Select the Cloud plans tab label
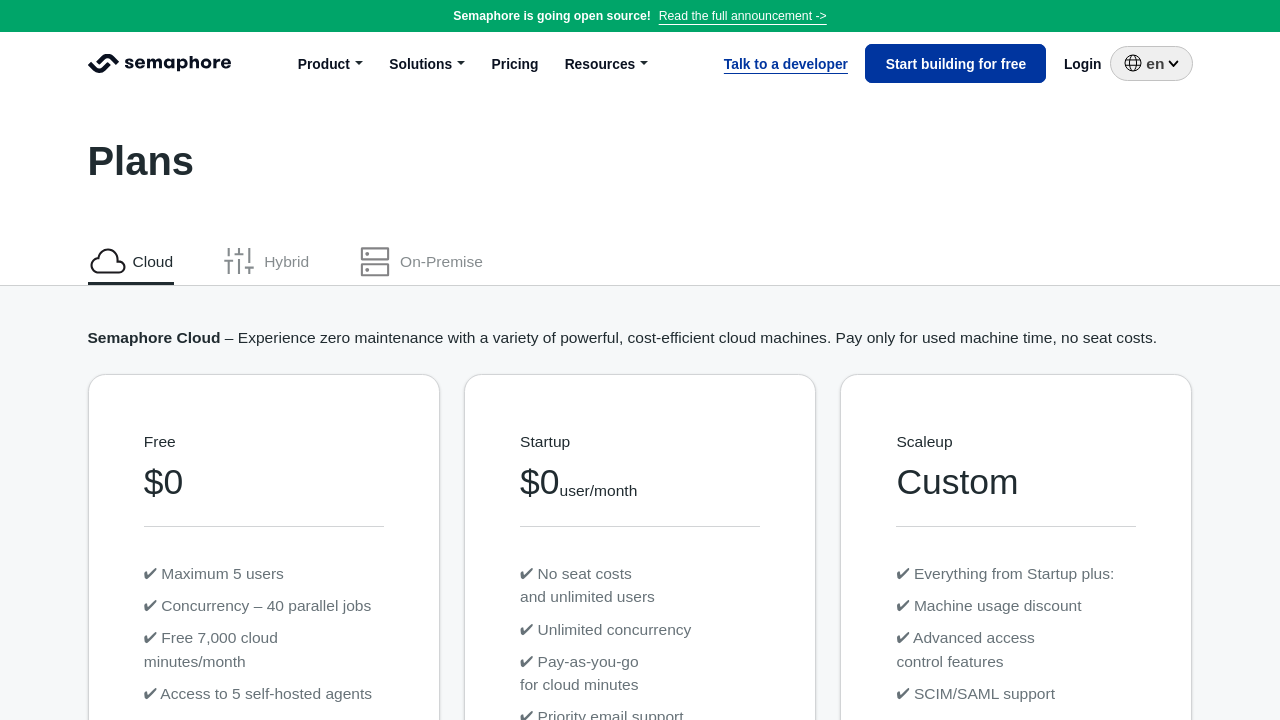This screenshot has height=720, width=1280. coord(153,262)
